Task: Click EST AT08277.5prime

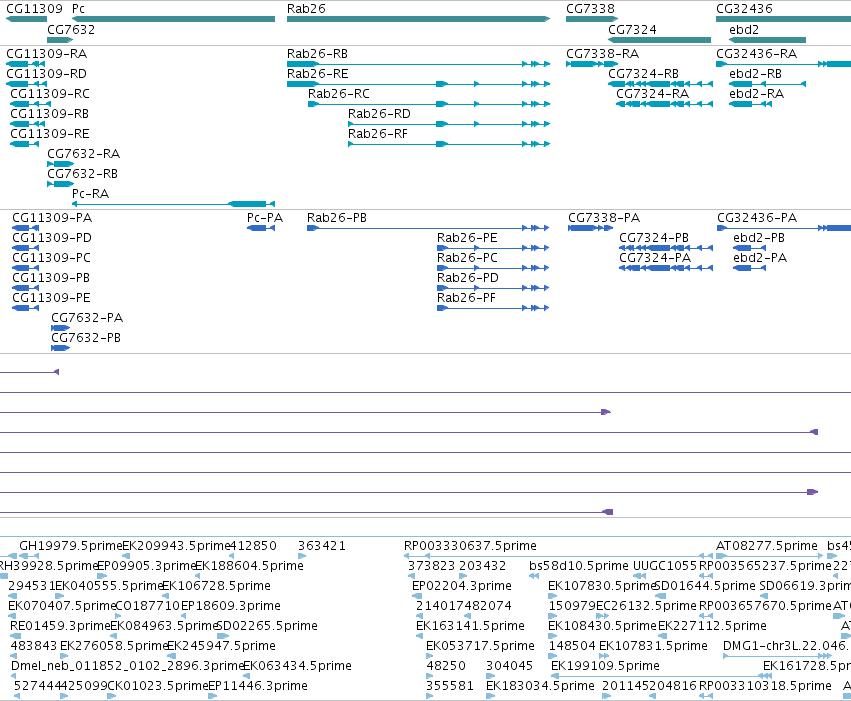Action: click(x=767, y=545)
